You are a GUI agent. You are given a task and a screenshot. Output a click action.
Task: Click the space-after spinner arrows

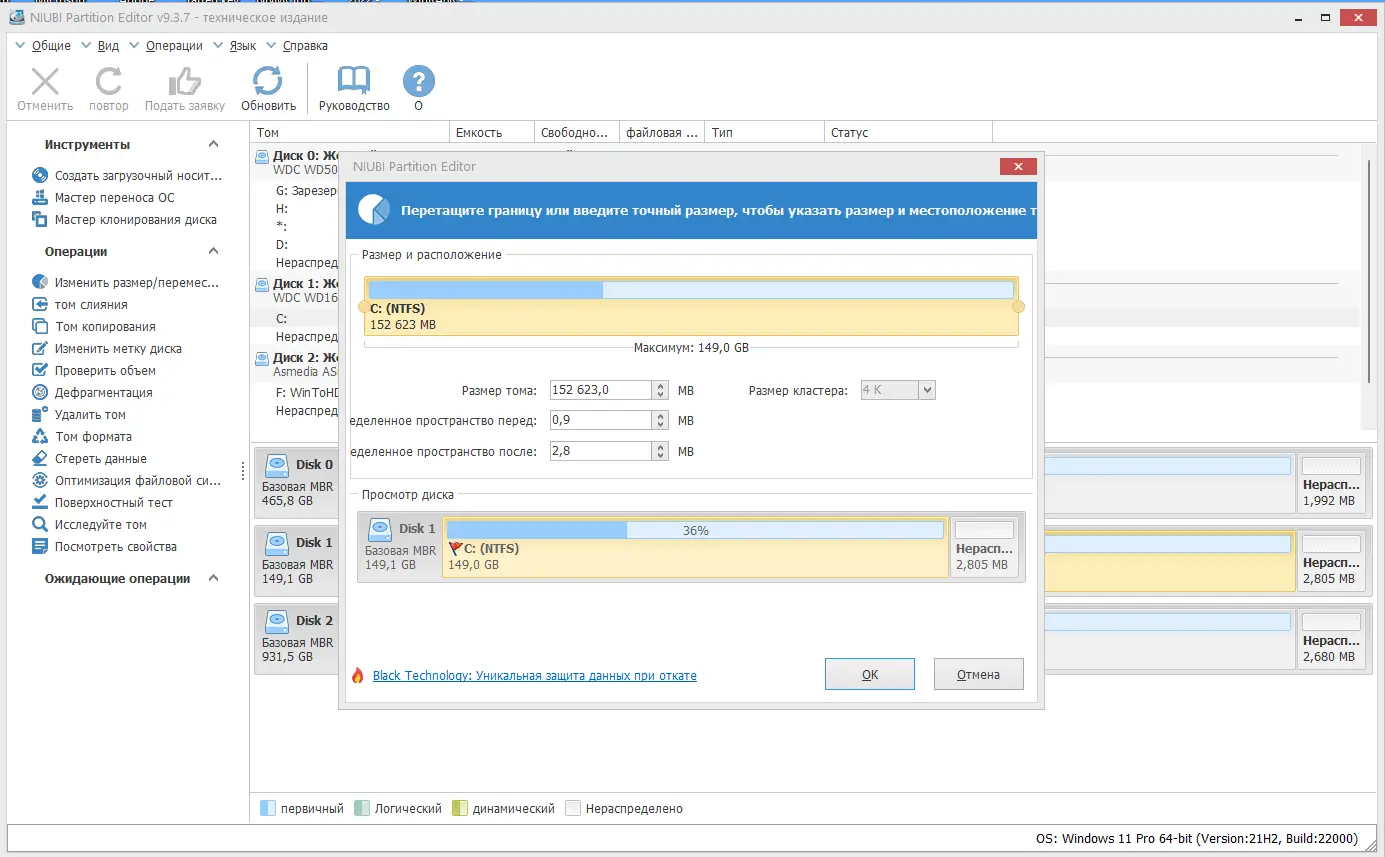point(660,451)
